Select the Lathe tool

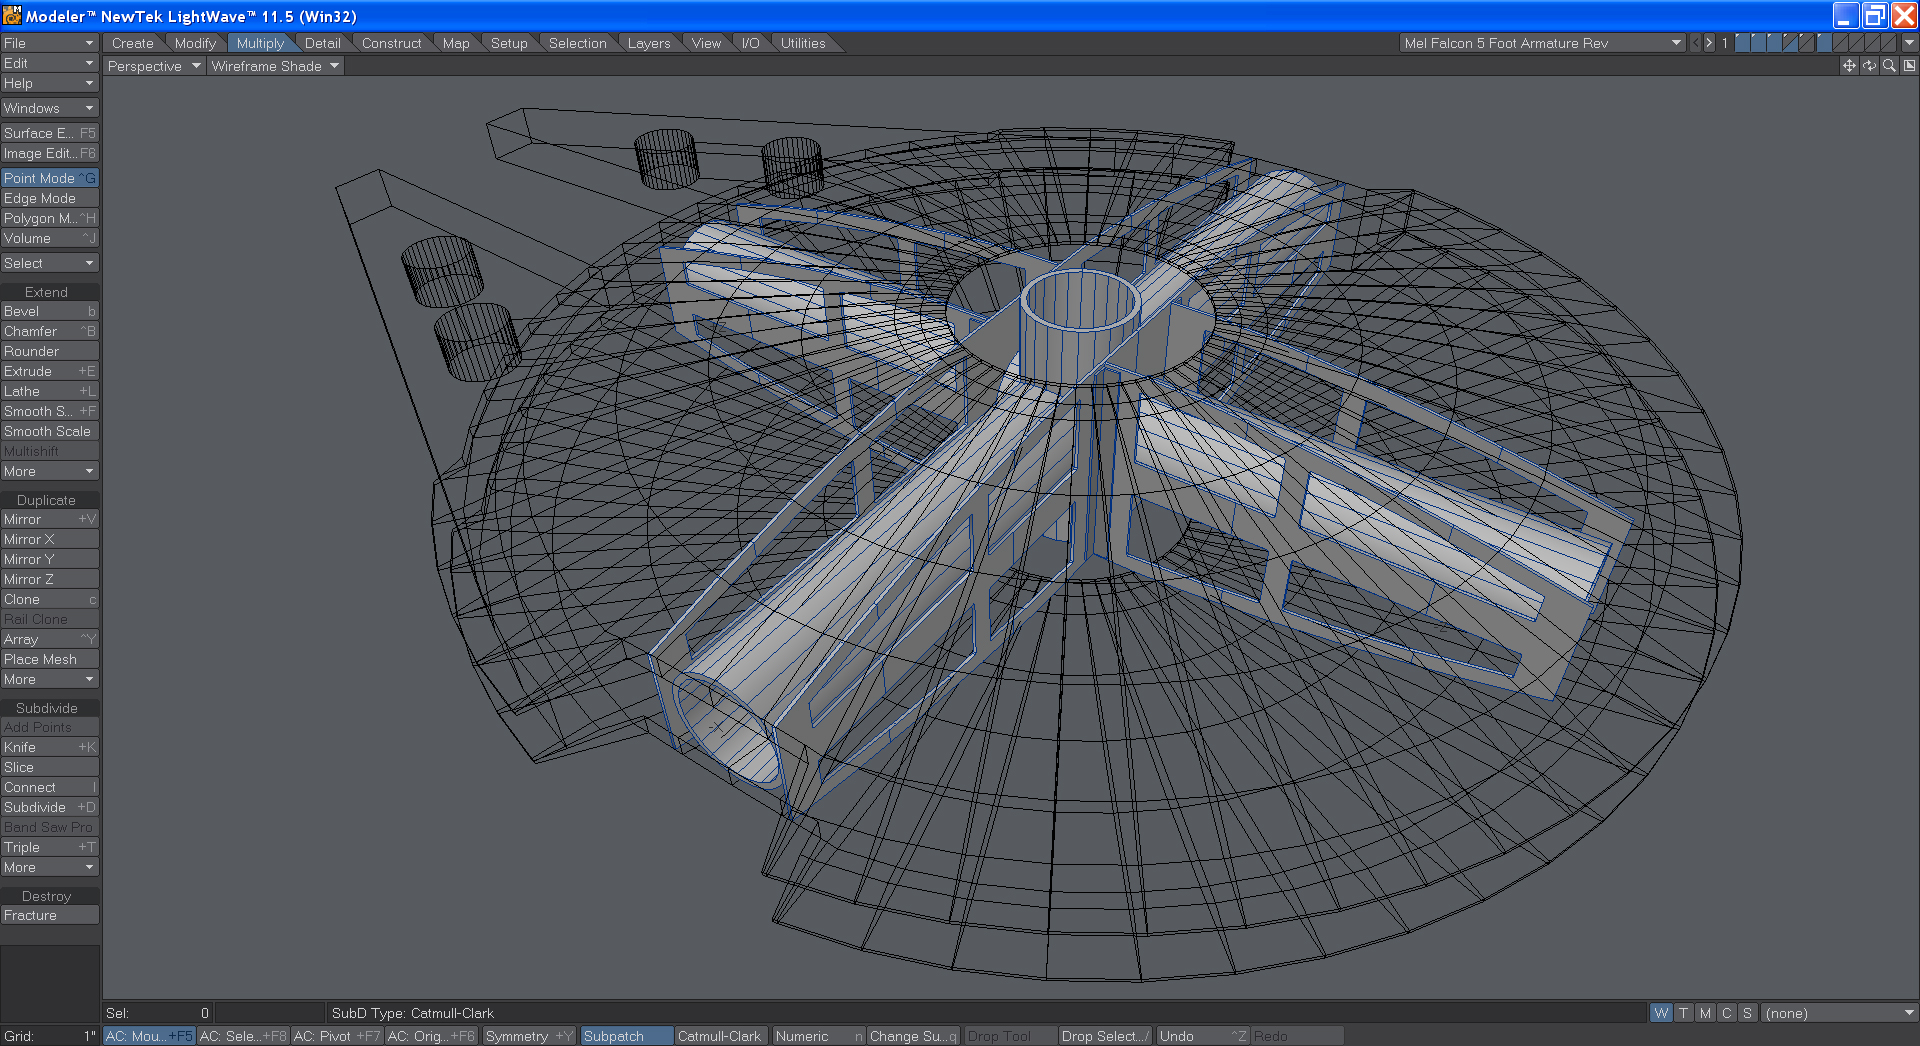point(49,391)
